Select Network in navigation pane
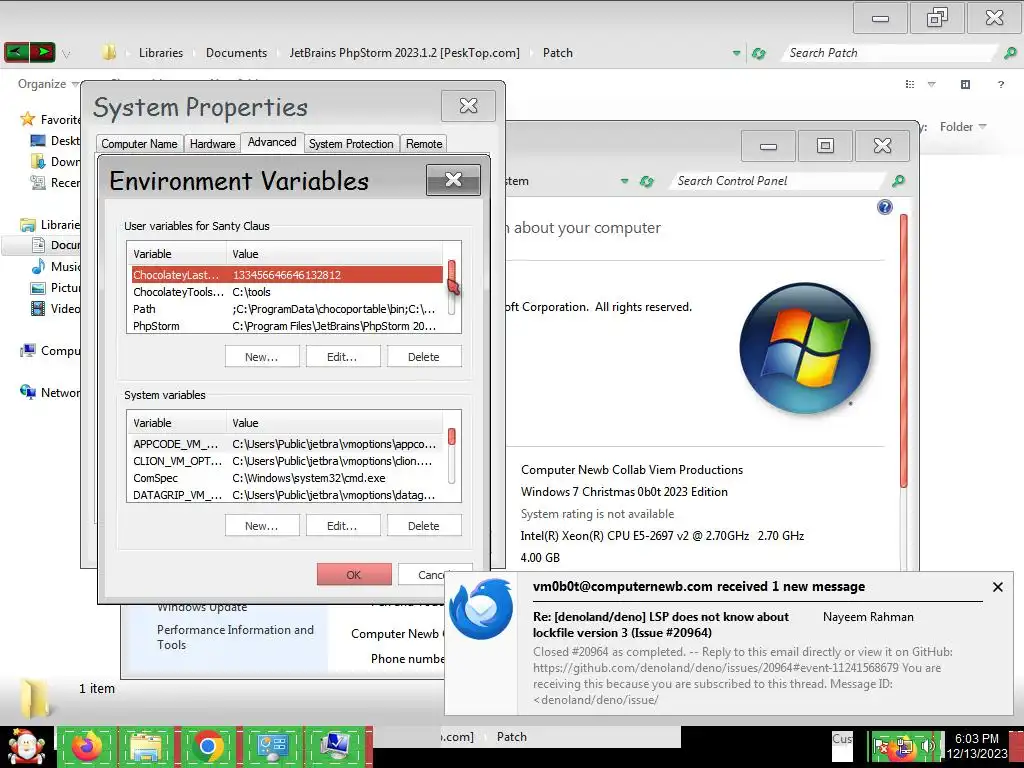 (x=51, y=392)
